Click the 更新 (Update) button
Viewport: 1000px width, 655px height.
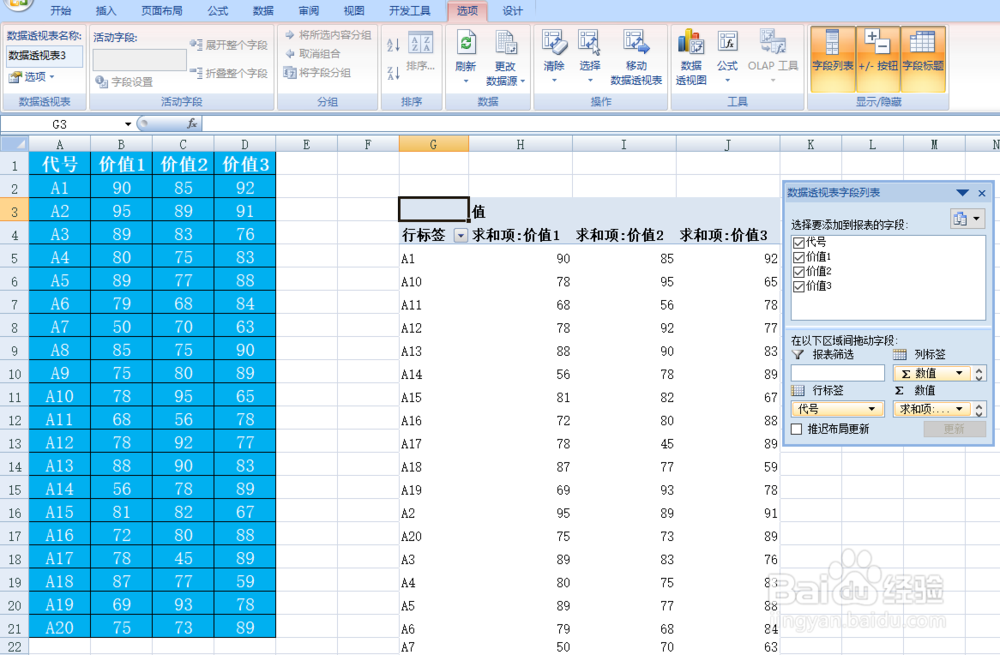pos(954,429)
